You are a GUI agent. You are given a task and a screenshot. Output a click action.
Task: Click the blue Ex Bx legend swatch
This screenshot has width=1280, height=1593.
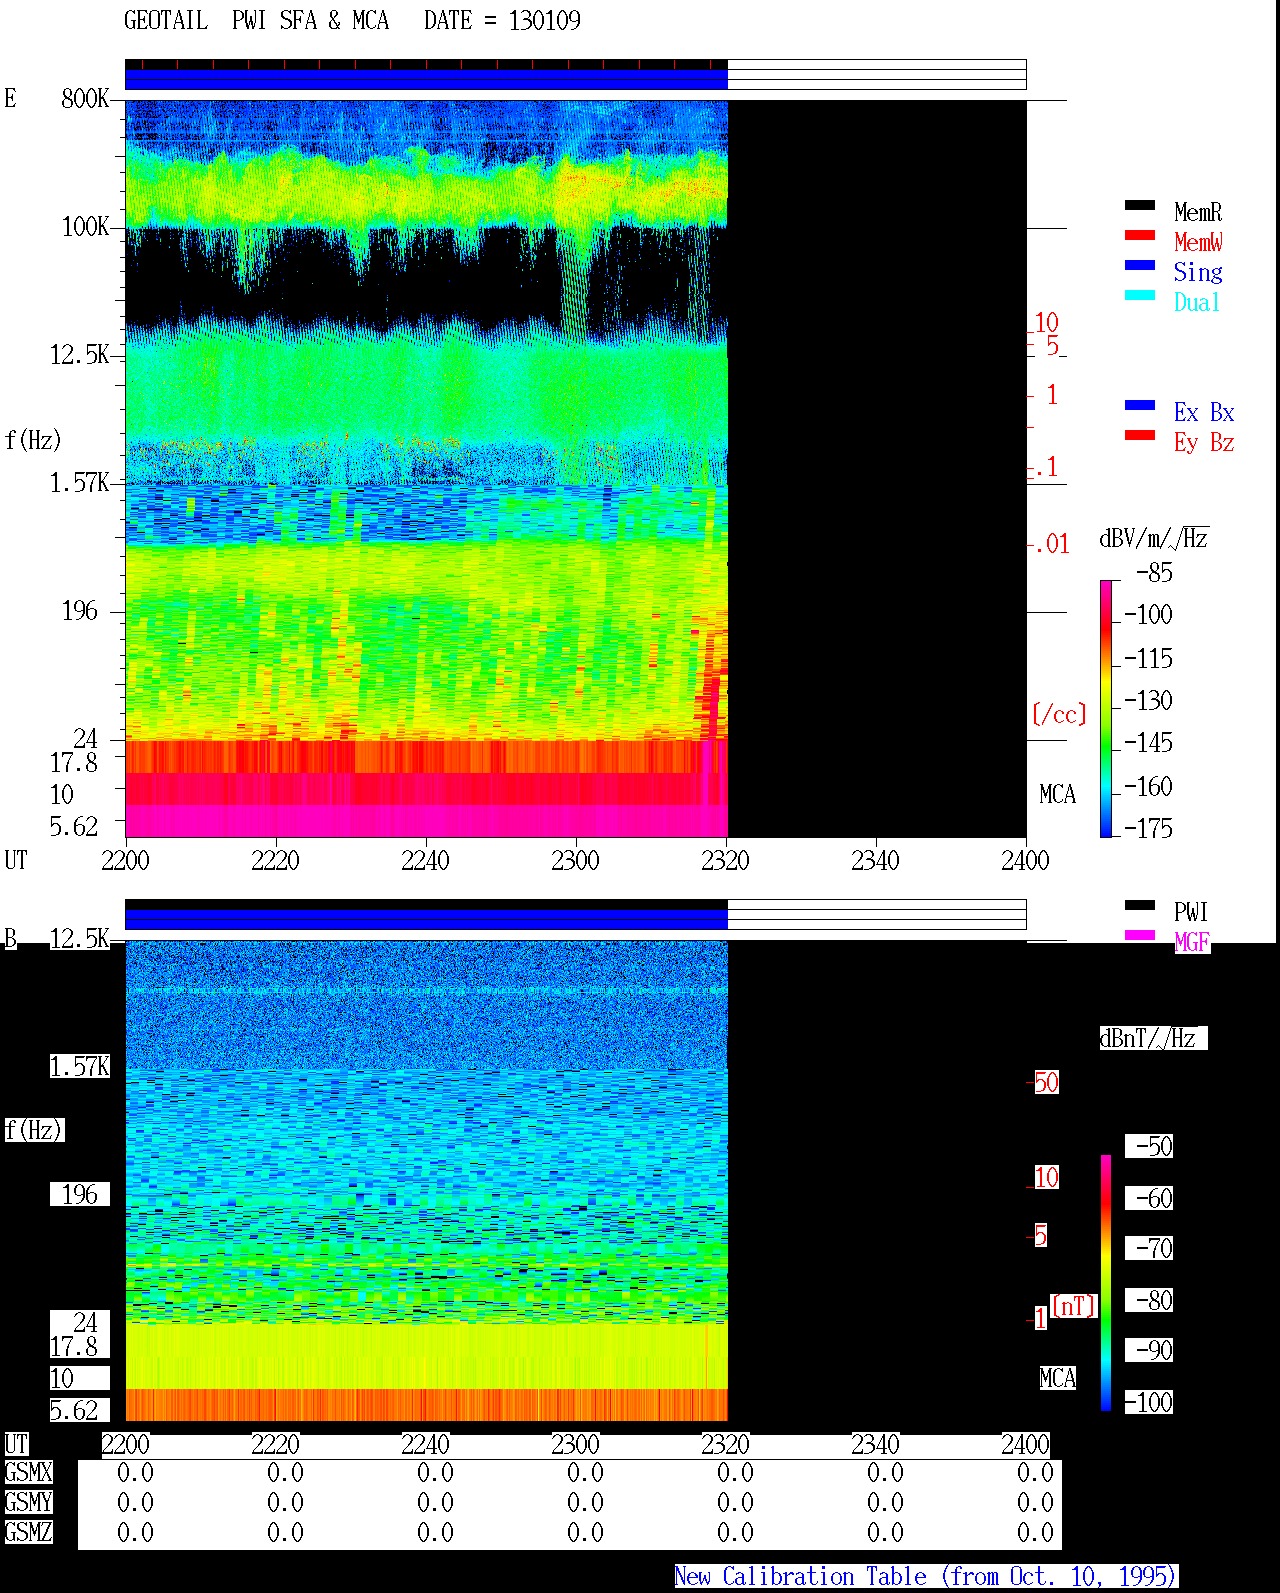point(1140,405)
